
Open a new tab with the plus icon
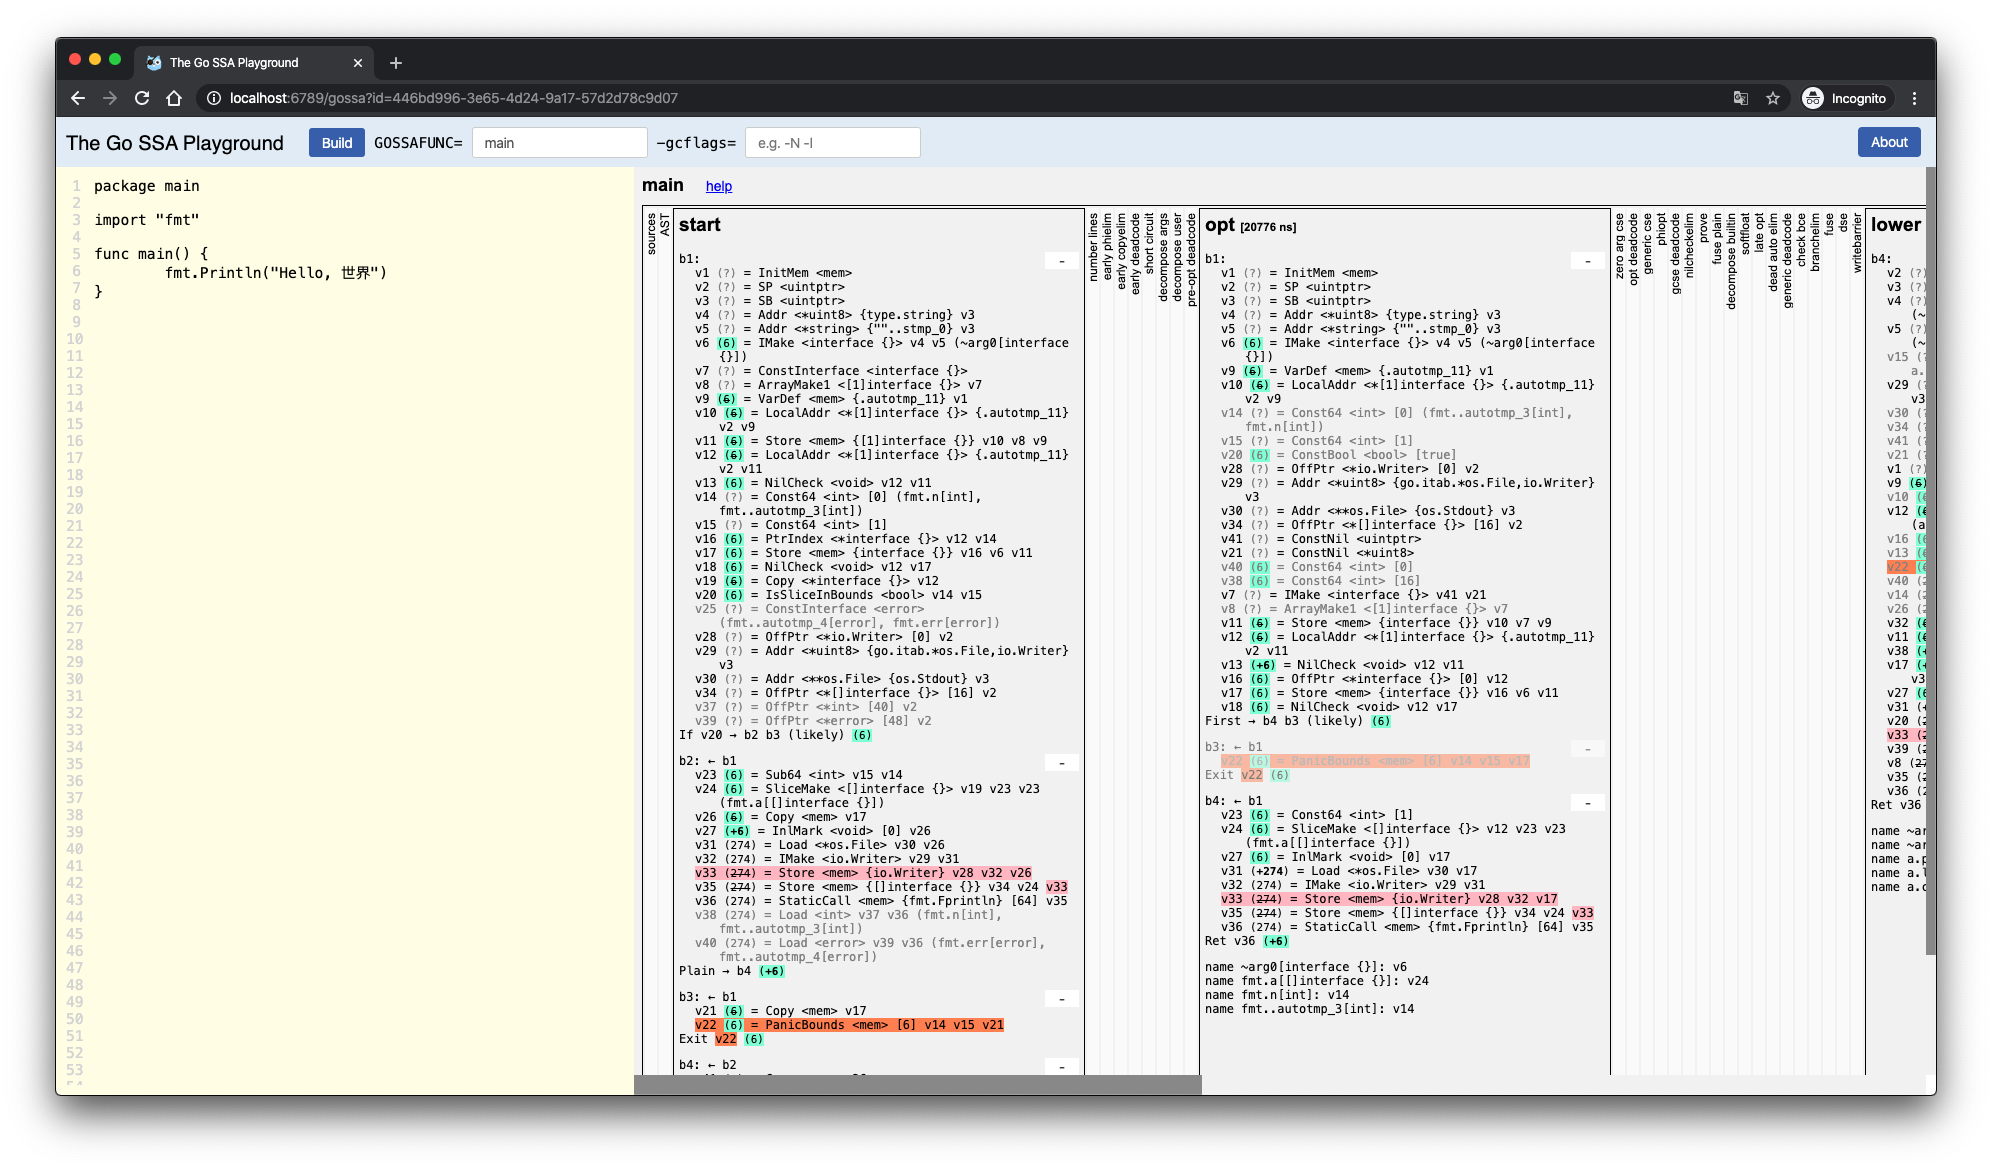tap(396, 63)
